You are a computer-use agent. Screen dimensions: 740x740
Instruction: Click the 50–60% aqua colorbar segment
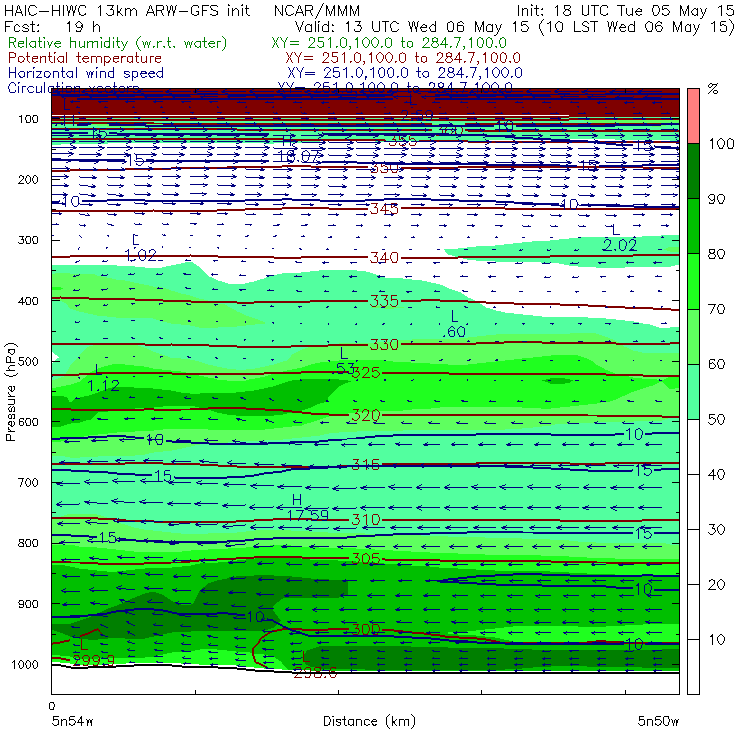(x=693, y=392)
